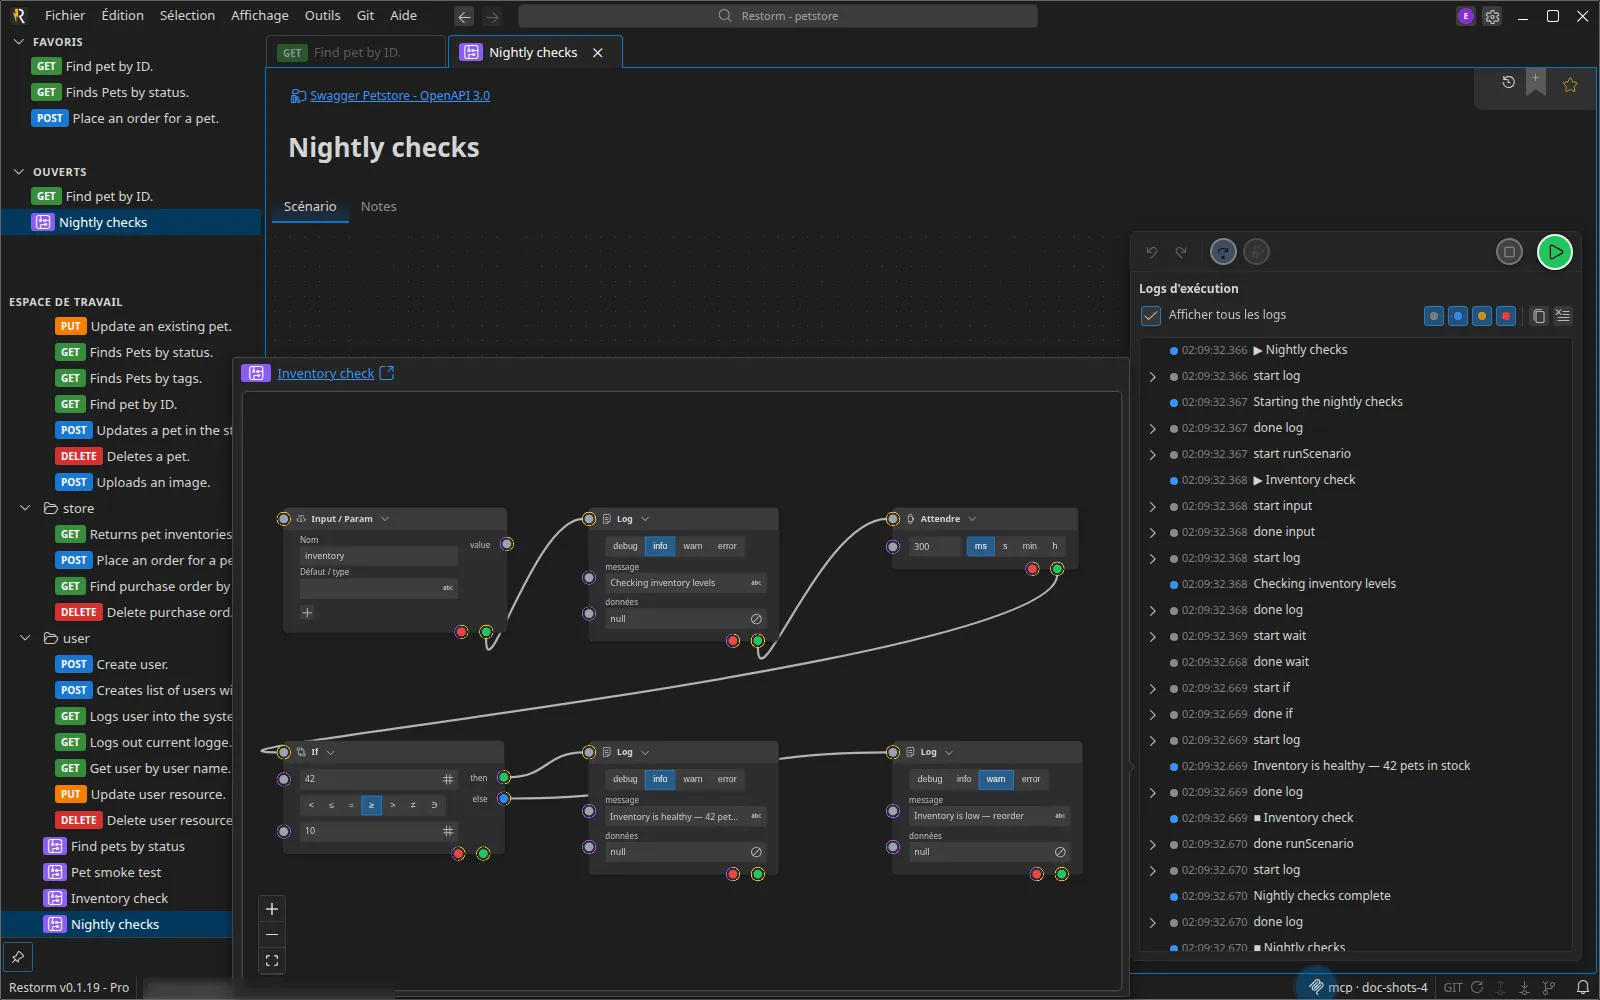Screen dimensions: 1600x1000
Task: Select min unit in Attendre node
Action: pyautogui.click(x=1029, y=546)
